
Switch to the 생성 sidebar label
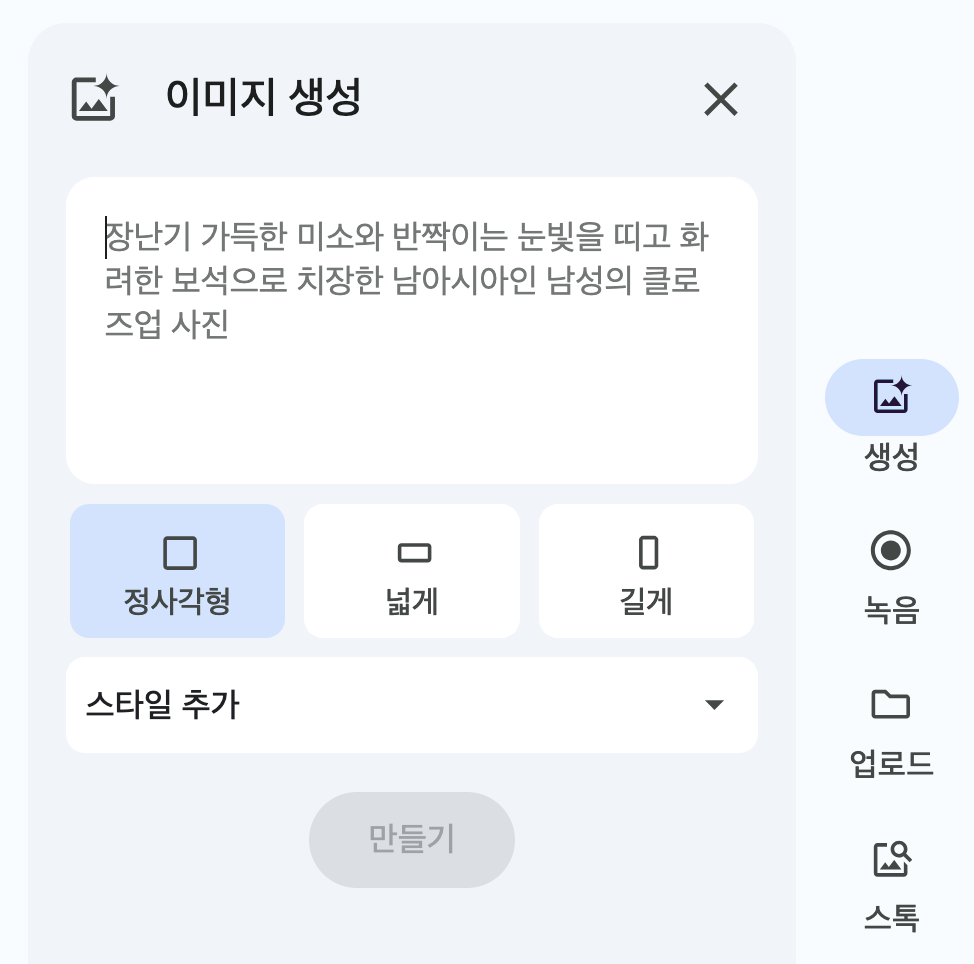click(891, 458)
